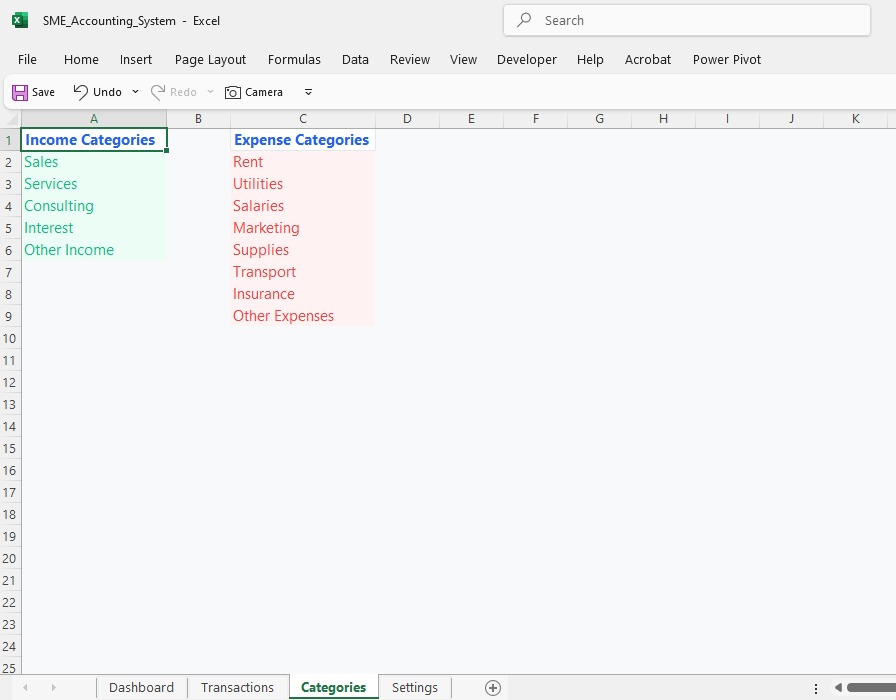The width and height of the screenshot is (896, 700).
Task: Open the Formulas ribbon tab
Action: pyautogui.click(x=294, y=59)
